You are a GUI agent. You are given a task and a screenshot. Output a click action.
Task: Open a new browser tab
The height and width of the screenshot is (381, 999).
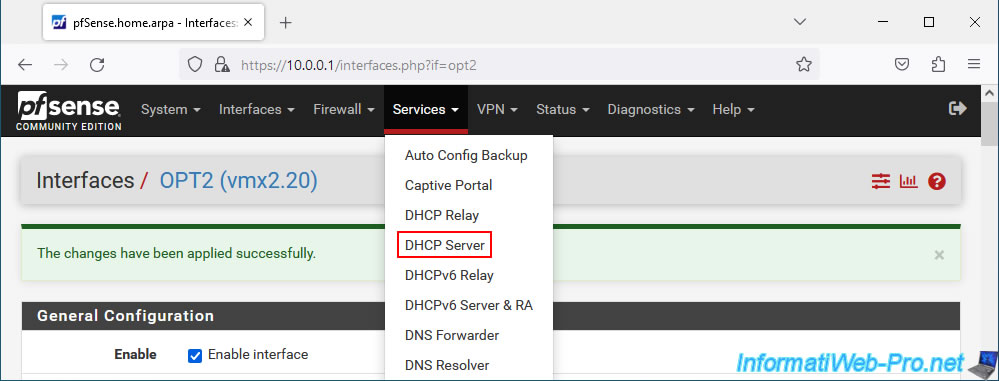285,23
